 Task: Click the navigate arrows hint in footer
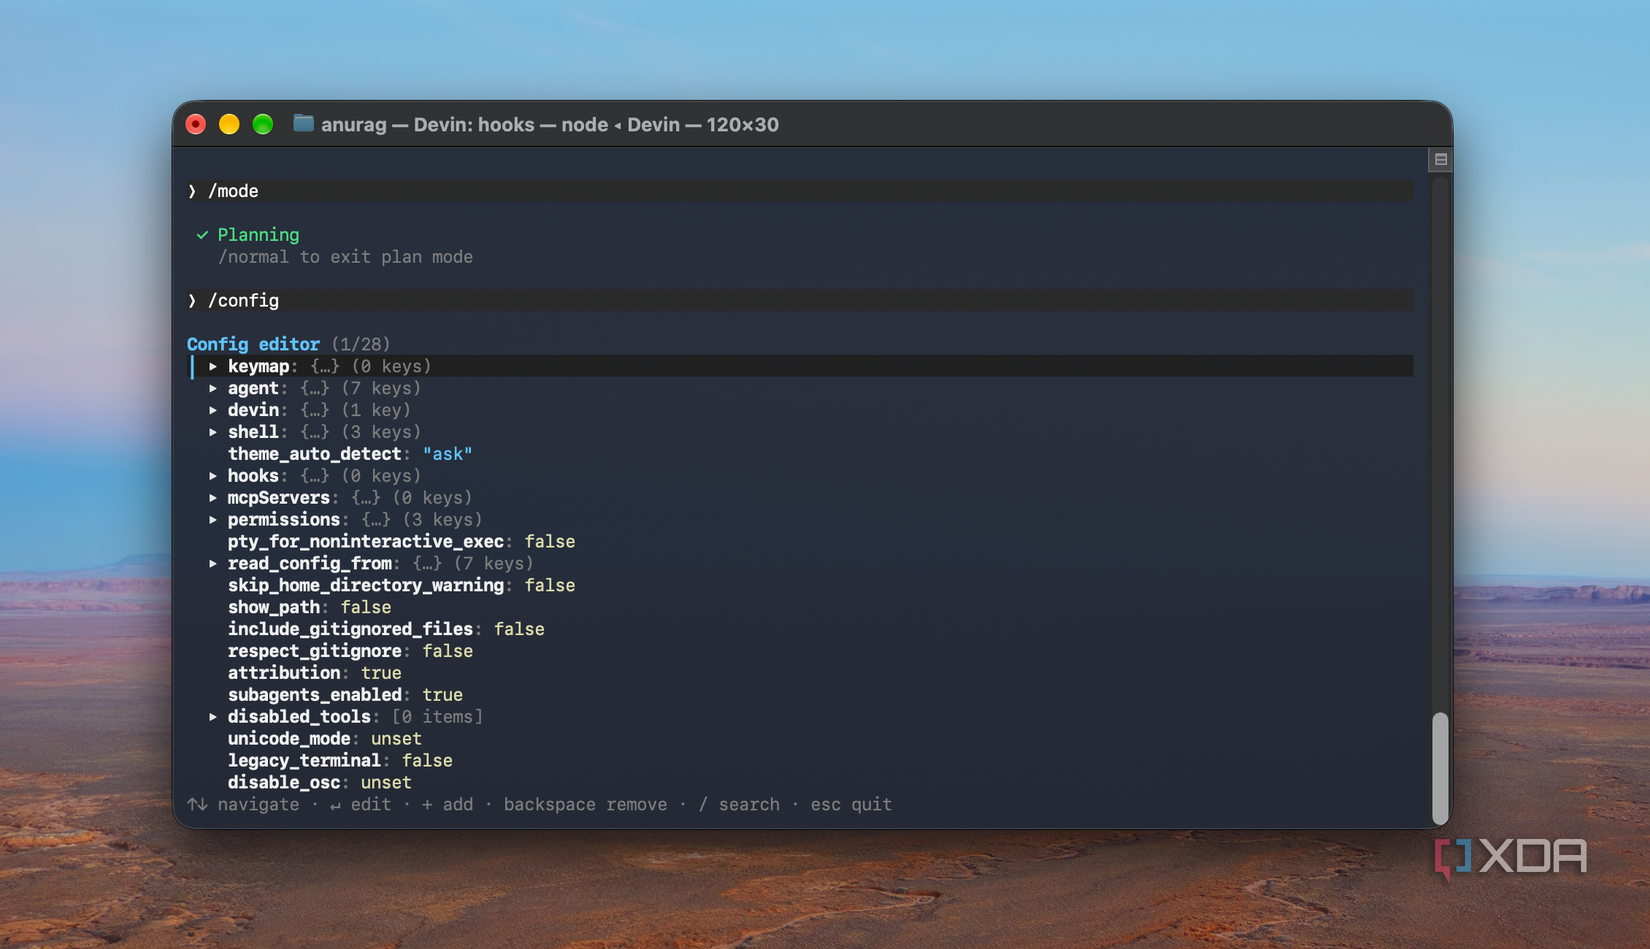tap(243, 805)
